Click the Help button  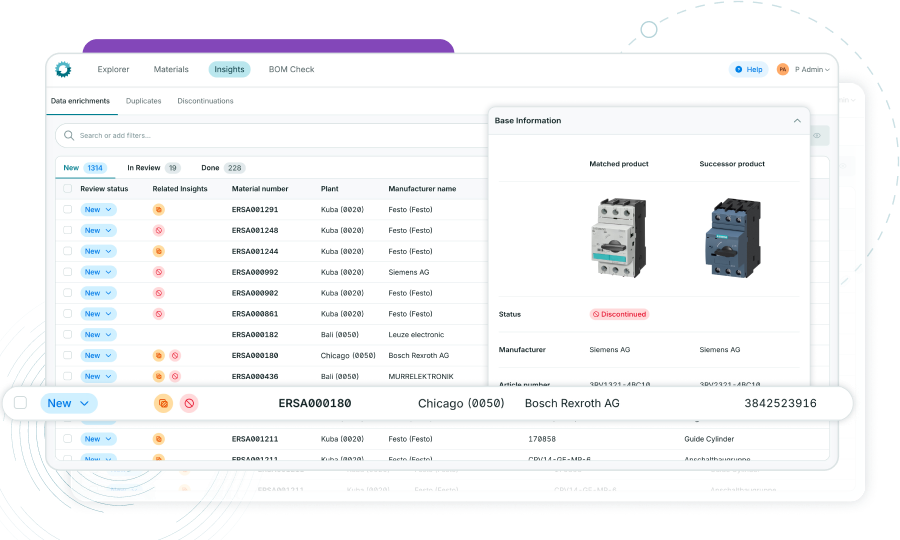coord(748,69)
